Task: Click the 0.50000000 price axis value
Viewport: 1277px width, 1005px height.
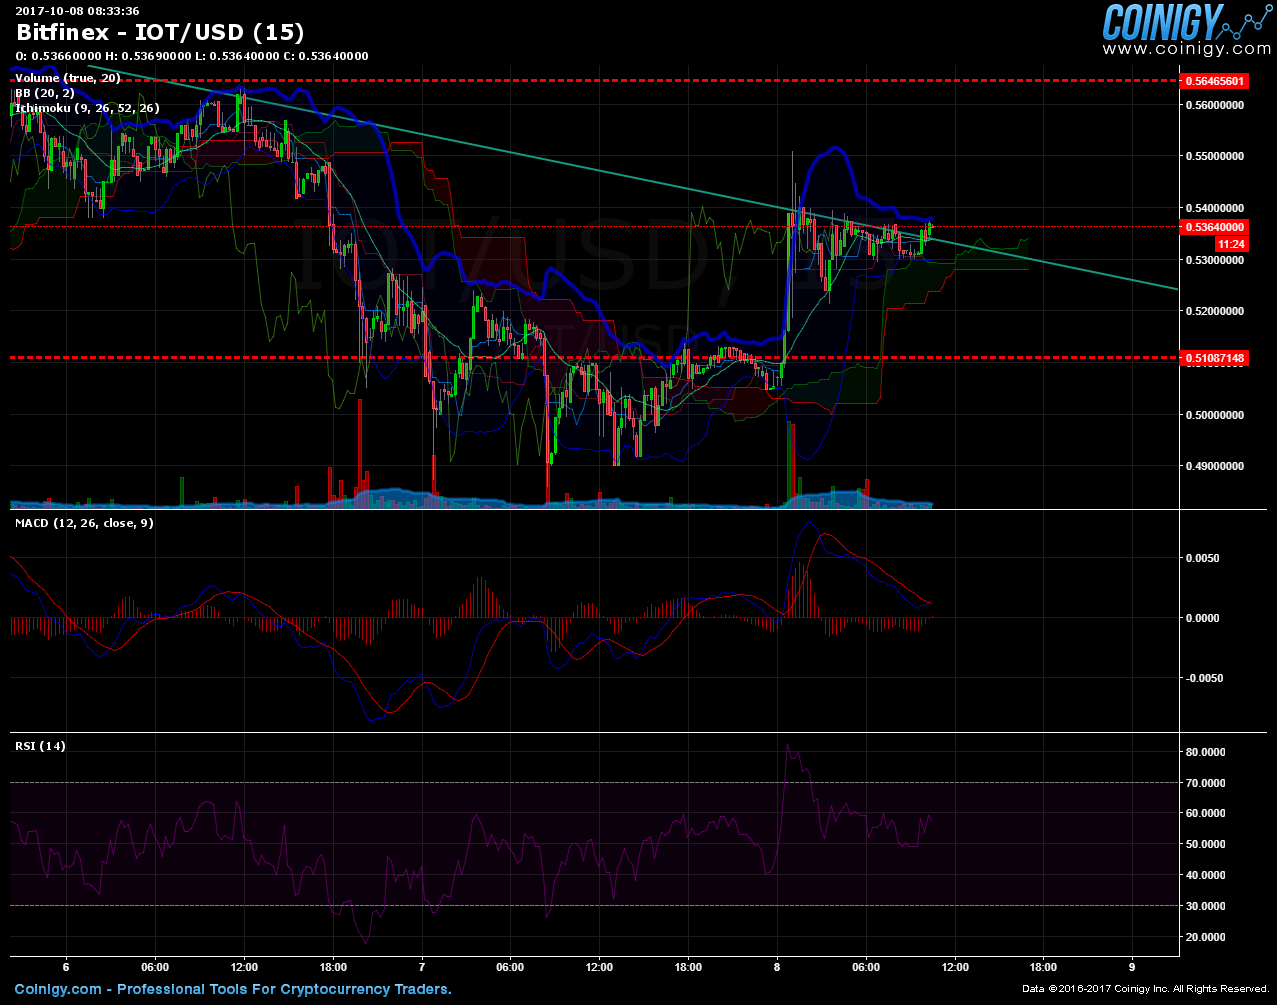Action: coord(1214,414)
